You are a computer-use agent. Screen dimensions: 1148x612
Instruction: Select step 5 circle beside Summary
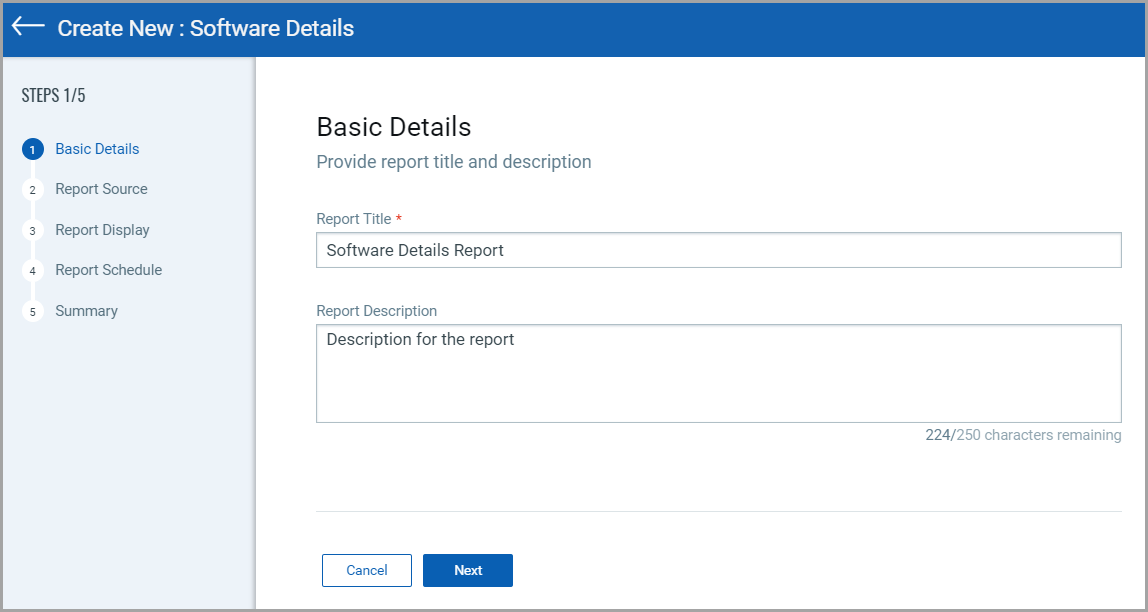(x=32, y=311)
